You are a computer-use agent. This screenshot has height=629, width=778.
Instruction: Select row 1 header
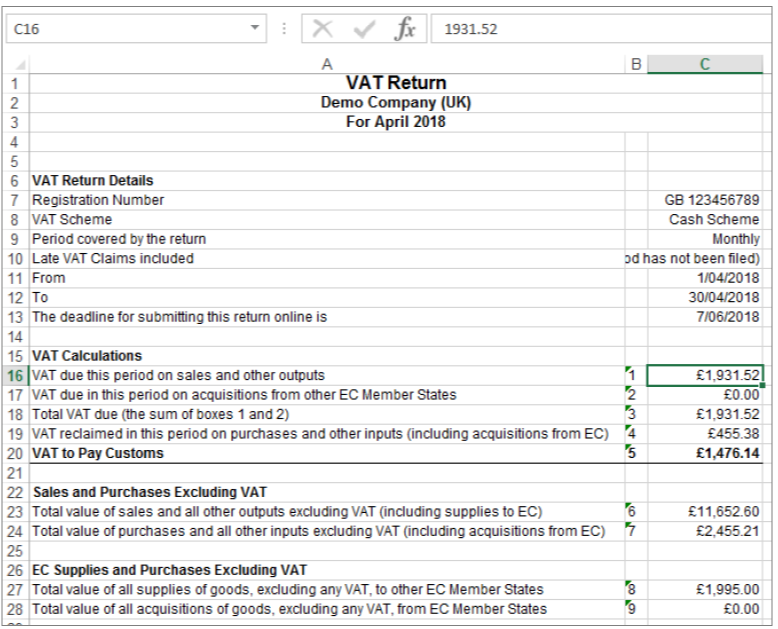[x=15, y=83]
